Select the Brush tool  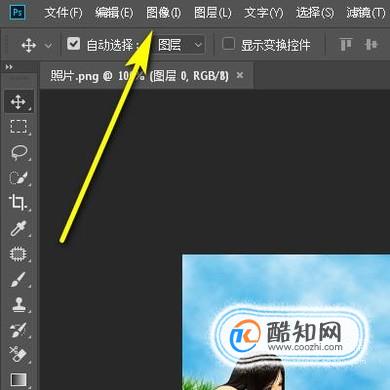coord(18,279)
